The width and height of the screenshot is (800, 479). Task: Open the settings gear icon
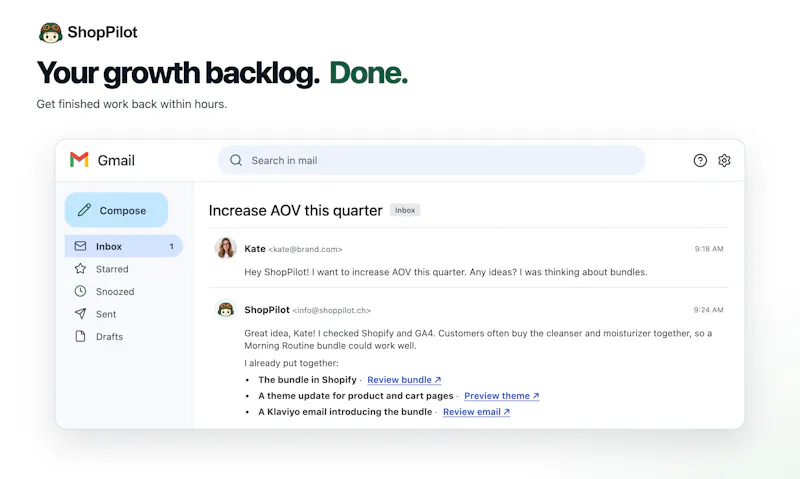pos(724,161)
